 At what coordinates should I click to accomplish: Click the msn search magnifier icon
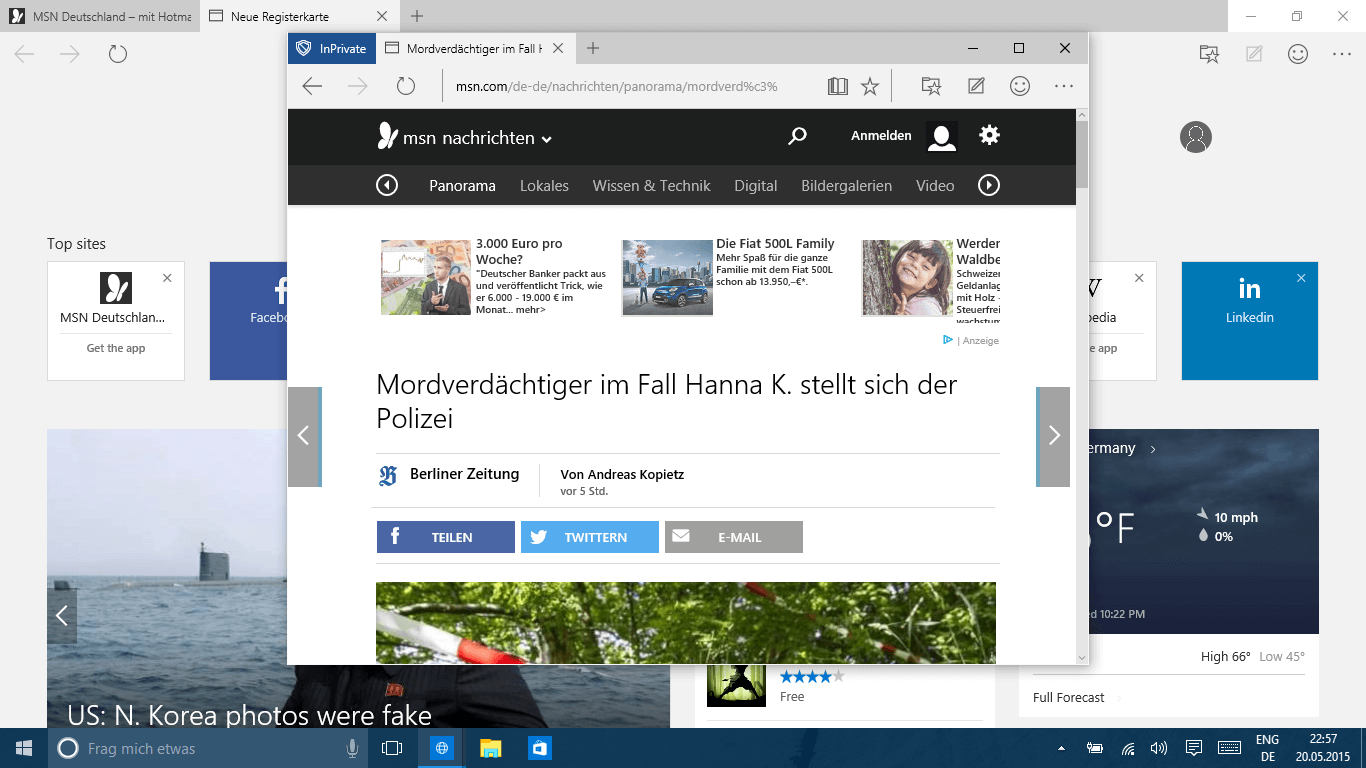797,136
